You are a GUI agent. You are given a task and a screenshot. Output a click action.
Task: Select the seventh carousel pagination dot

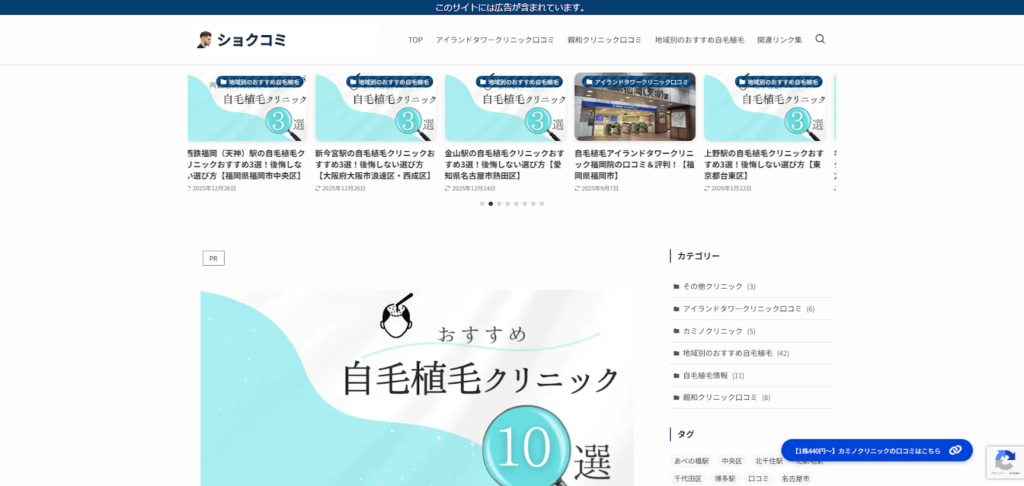(x=533, y=204)
